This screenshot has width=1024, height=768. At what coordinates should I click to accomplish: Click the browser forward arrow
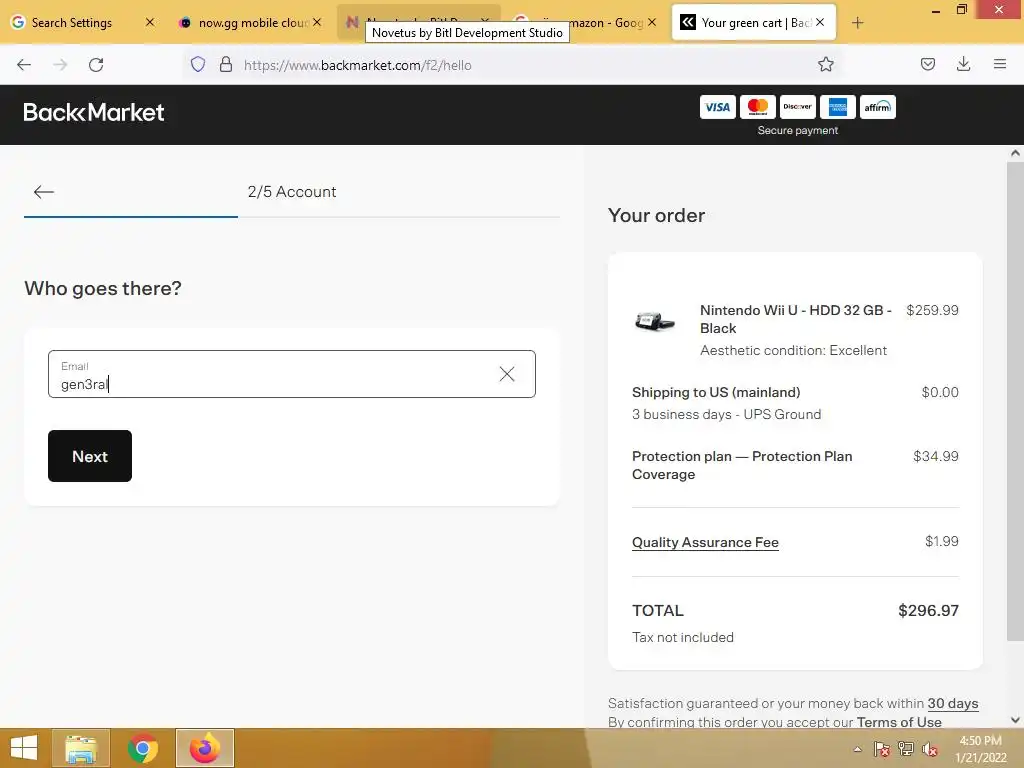pos(60,65)
